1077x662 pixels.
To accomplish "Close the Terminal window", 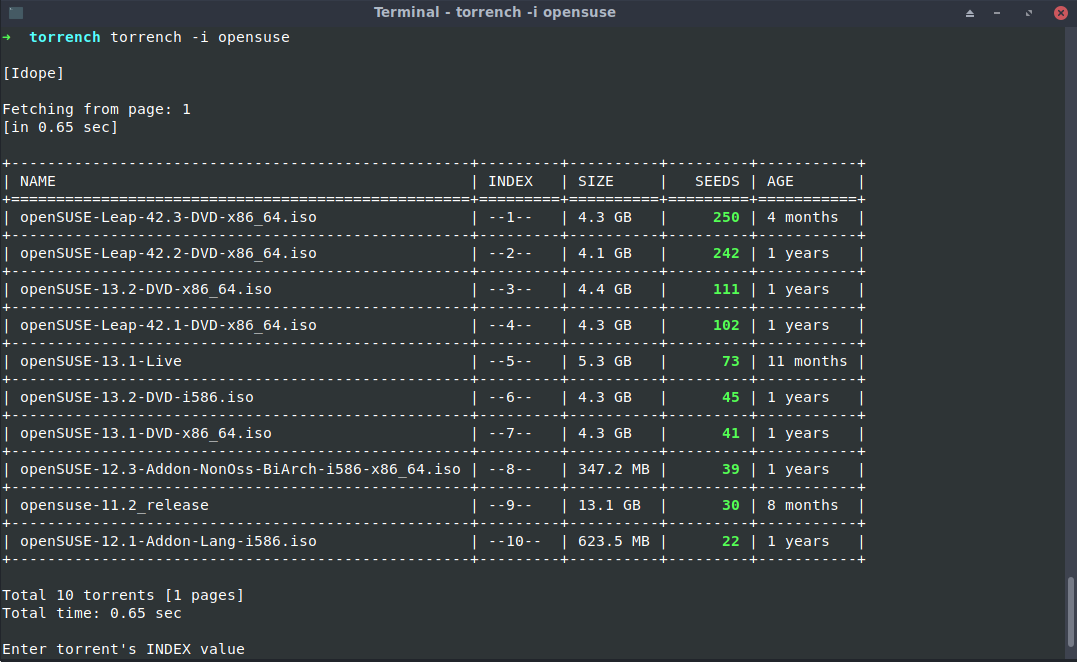I will point(1061,13).
